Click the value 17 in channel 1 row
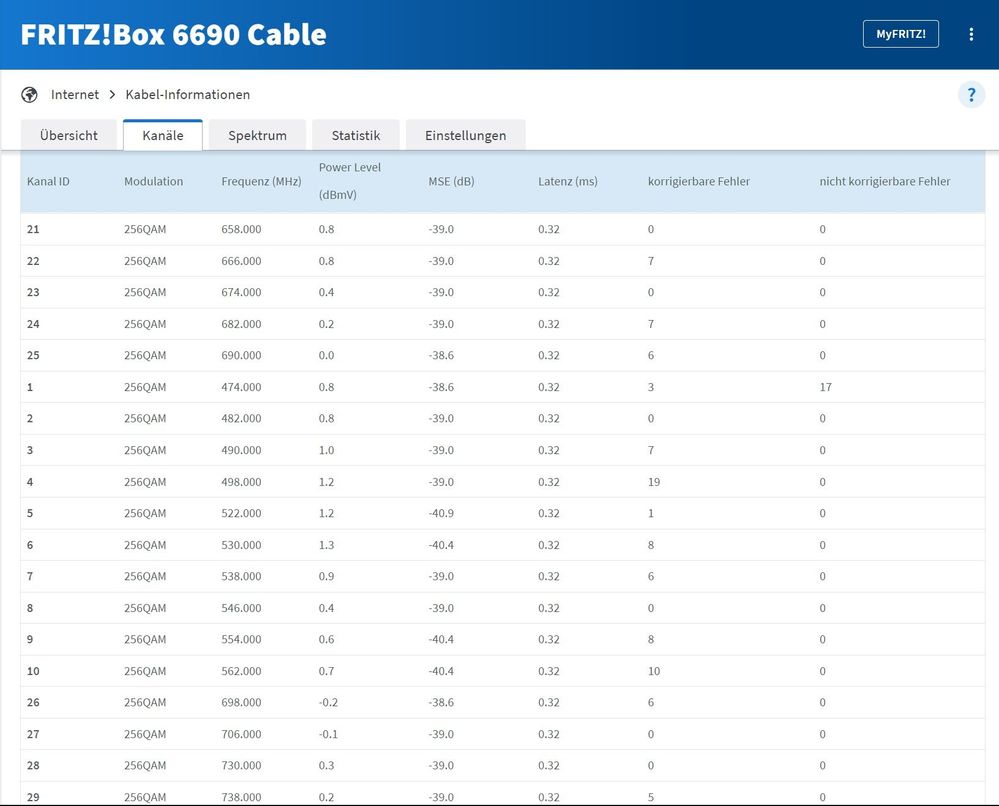This screenshot has width=999, height=806. pyautogui.click(x=825, y=387)
